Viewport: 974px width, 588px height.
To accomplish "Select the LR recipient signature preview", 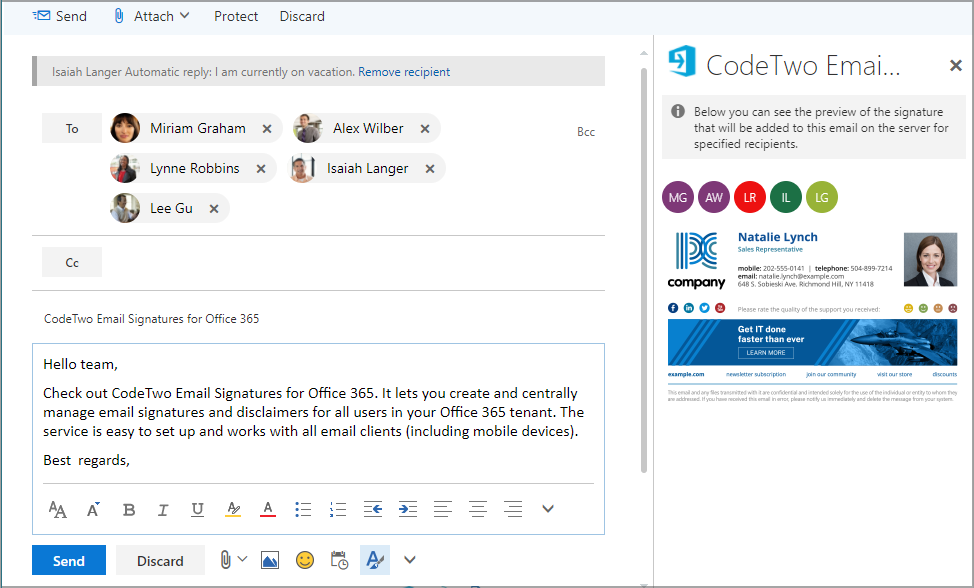I will (750, 197).
